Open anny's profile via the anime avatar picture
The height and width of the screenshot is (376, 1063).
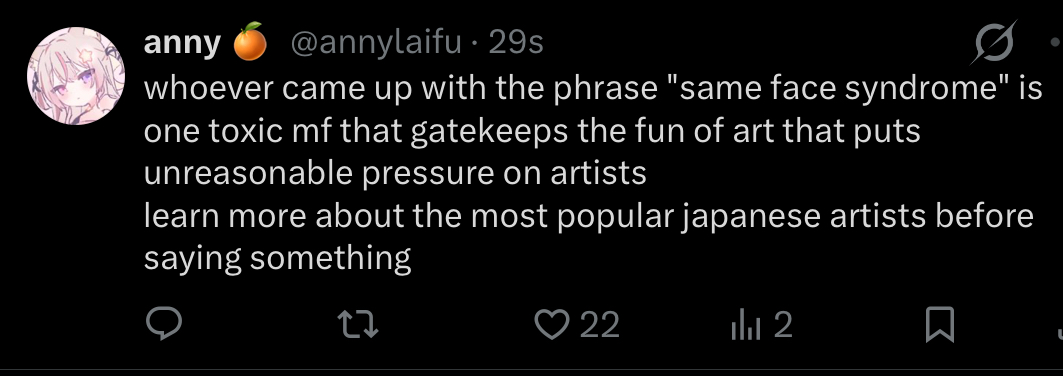76,76
